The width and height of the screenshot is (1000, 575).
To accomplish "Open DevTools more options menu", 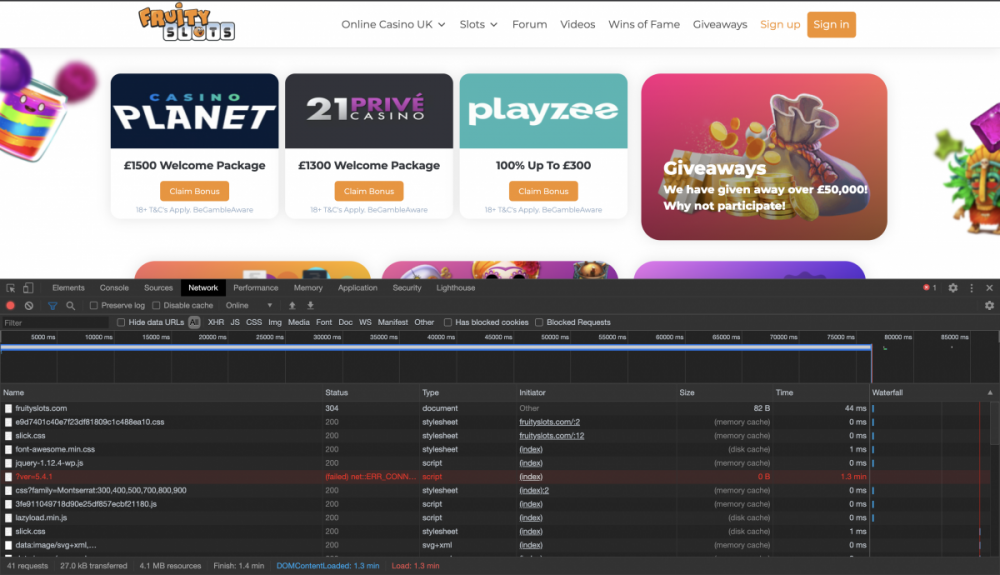I will 971,288.
